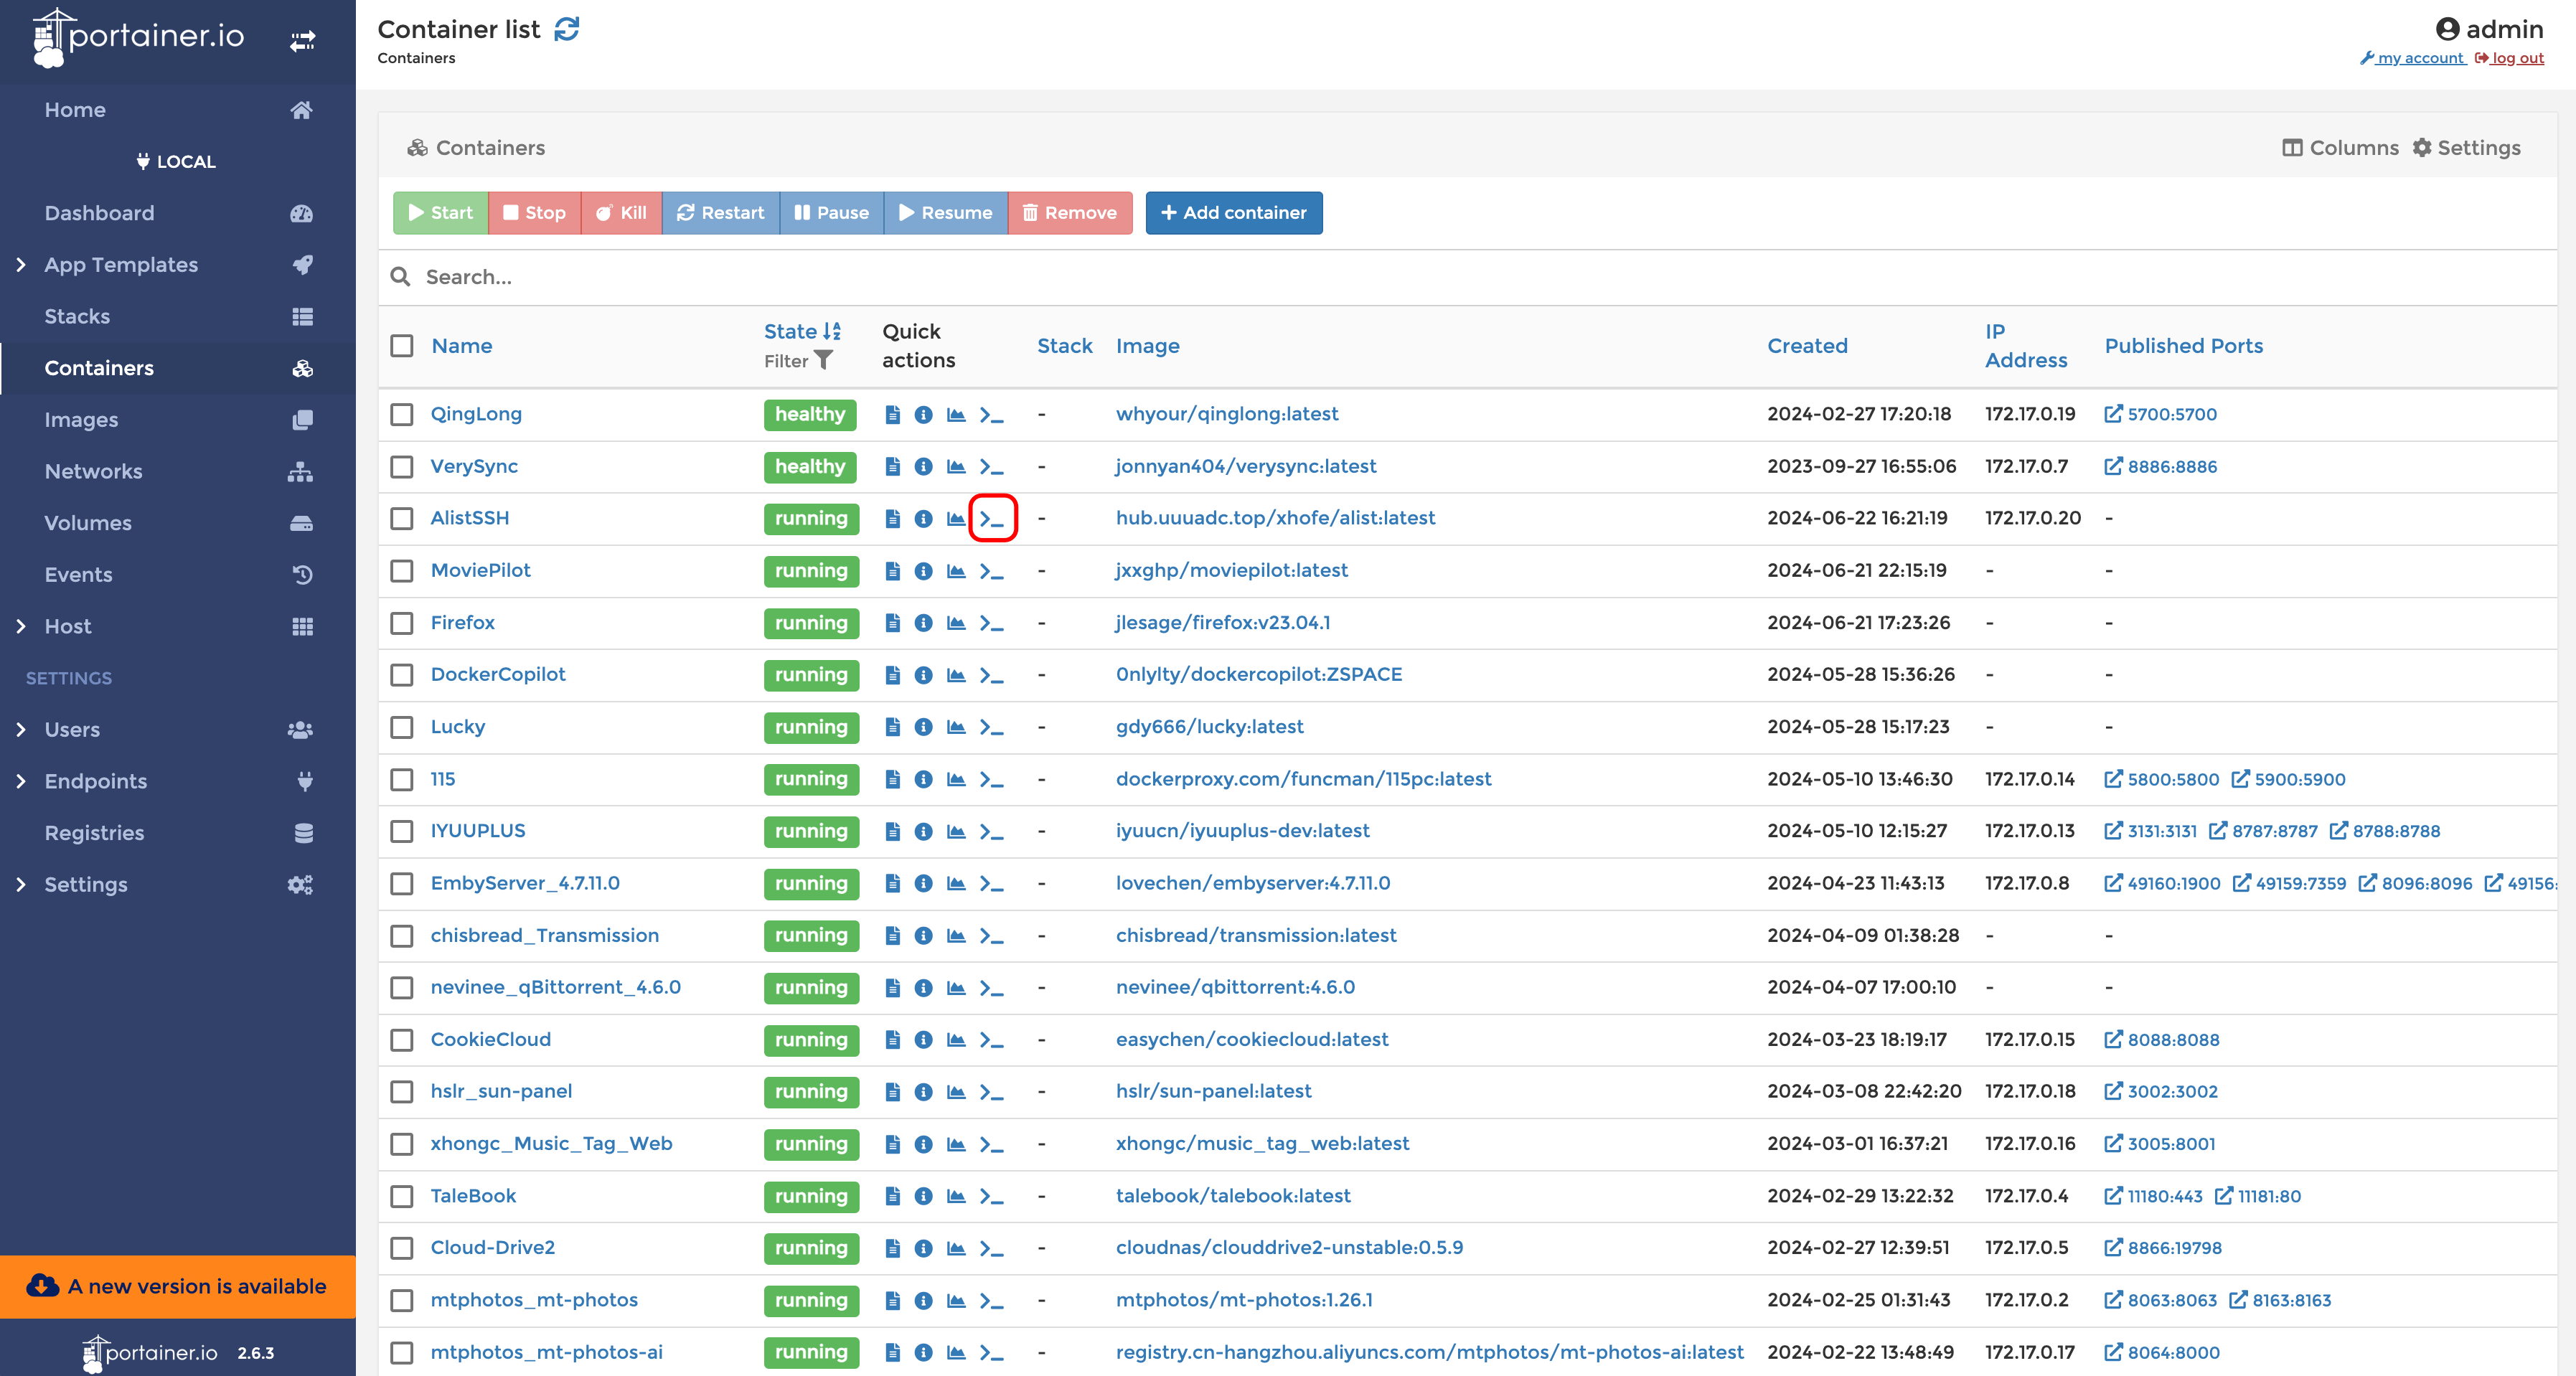
Task: Open exec console icon for QingLong
Action: 991,414
